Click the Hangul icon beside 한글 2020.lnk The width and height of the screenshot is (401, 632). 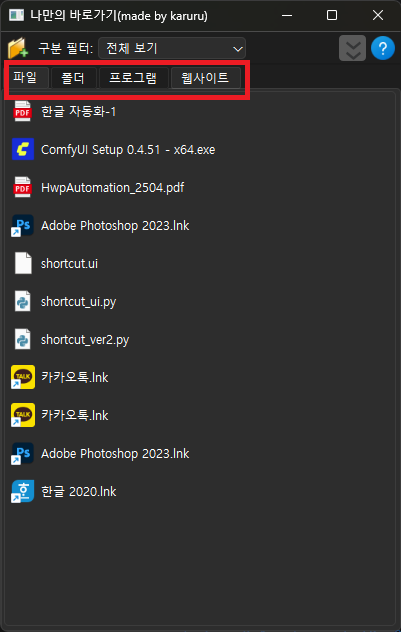tap(23, 491)
